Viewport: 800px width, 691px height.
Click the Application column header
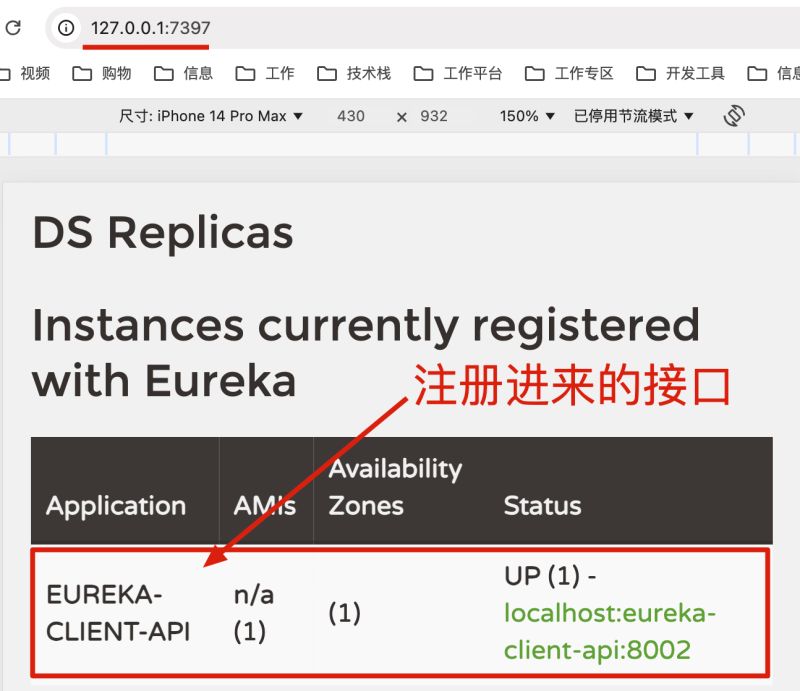point(116,506)
